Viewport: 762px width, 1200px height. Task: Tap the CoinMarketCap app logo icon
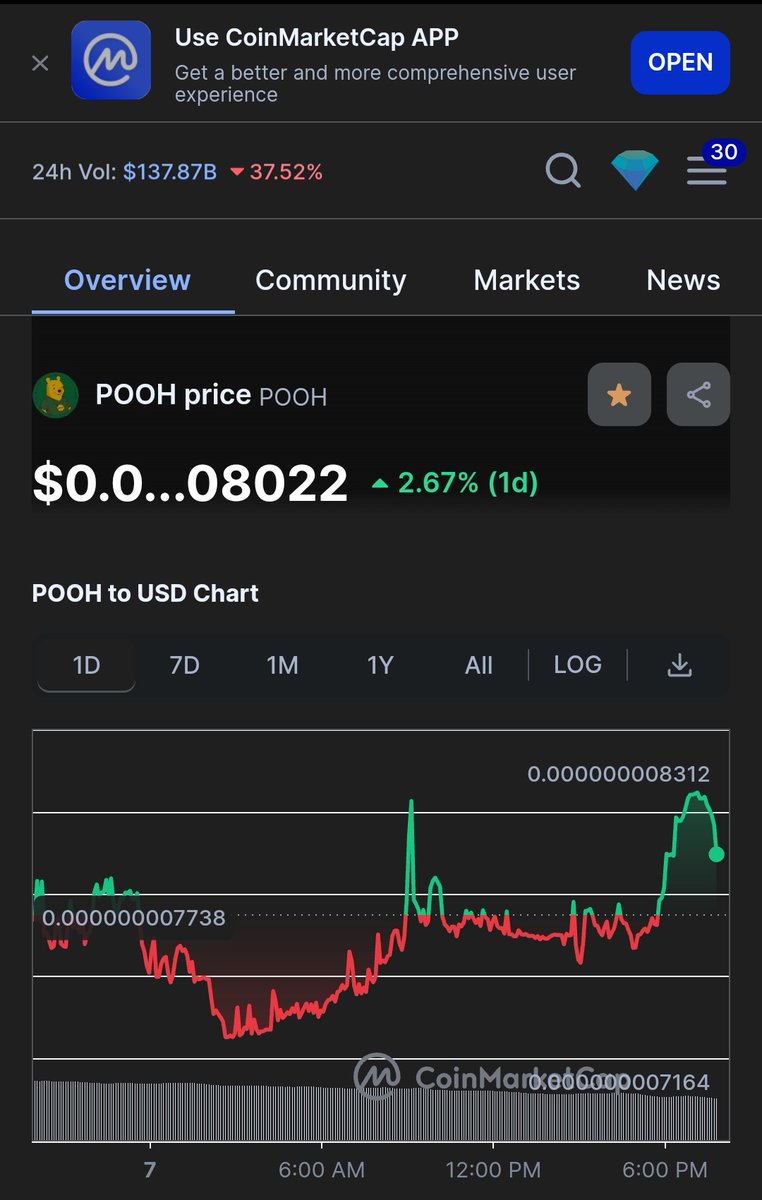click(x=111, y=61)
